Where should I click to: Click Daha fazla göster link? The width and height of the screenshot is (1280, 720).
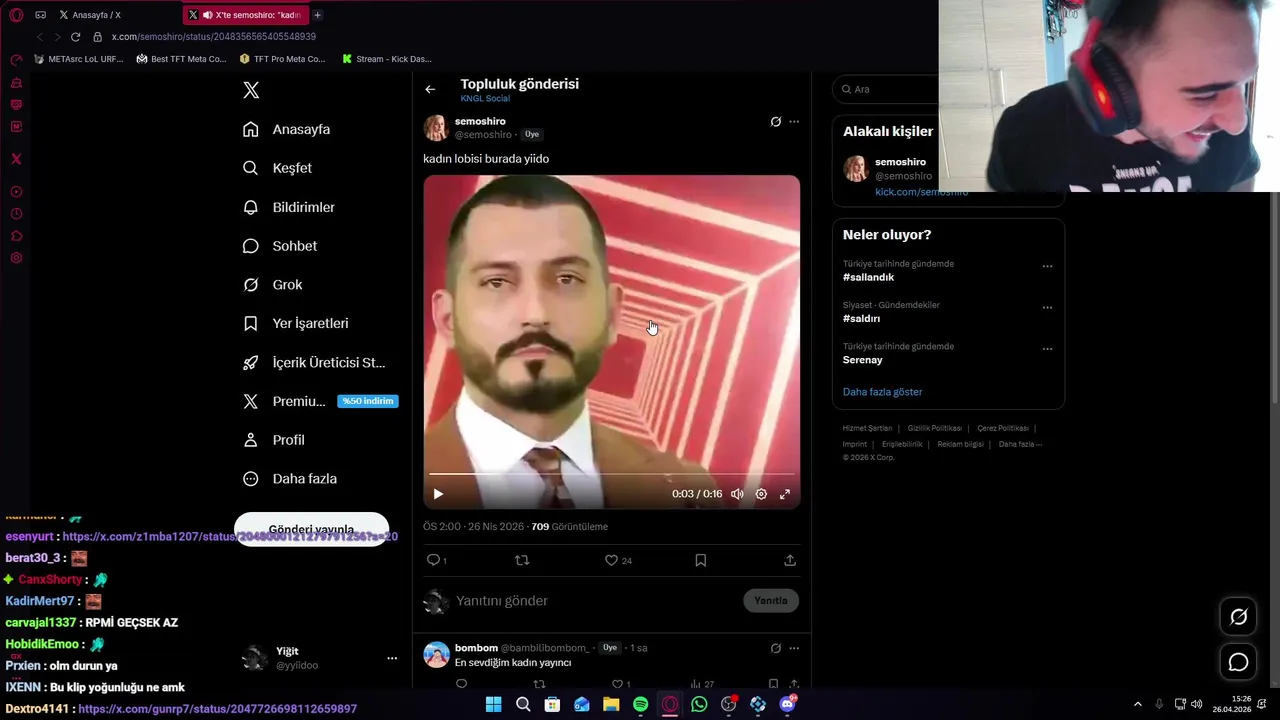[x=882, y=392]
